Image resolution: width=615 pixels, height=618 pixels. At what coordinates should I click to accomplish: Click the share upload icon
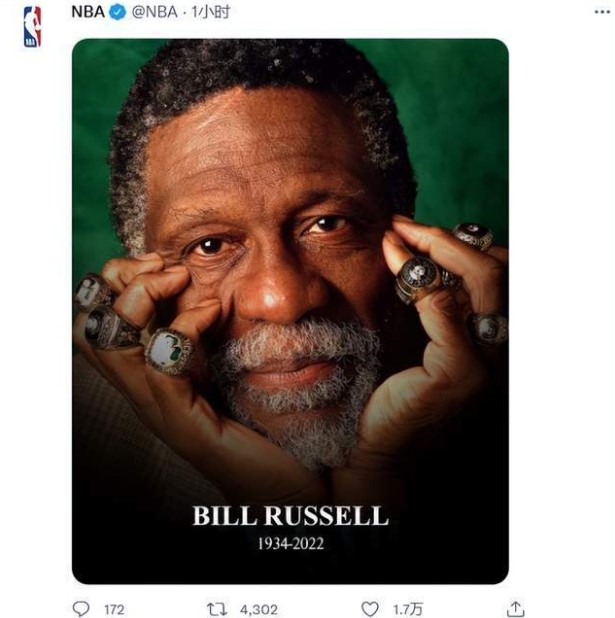(x=515, y=608)
